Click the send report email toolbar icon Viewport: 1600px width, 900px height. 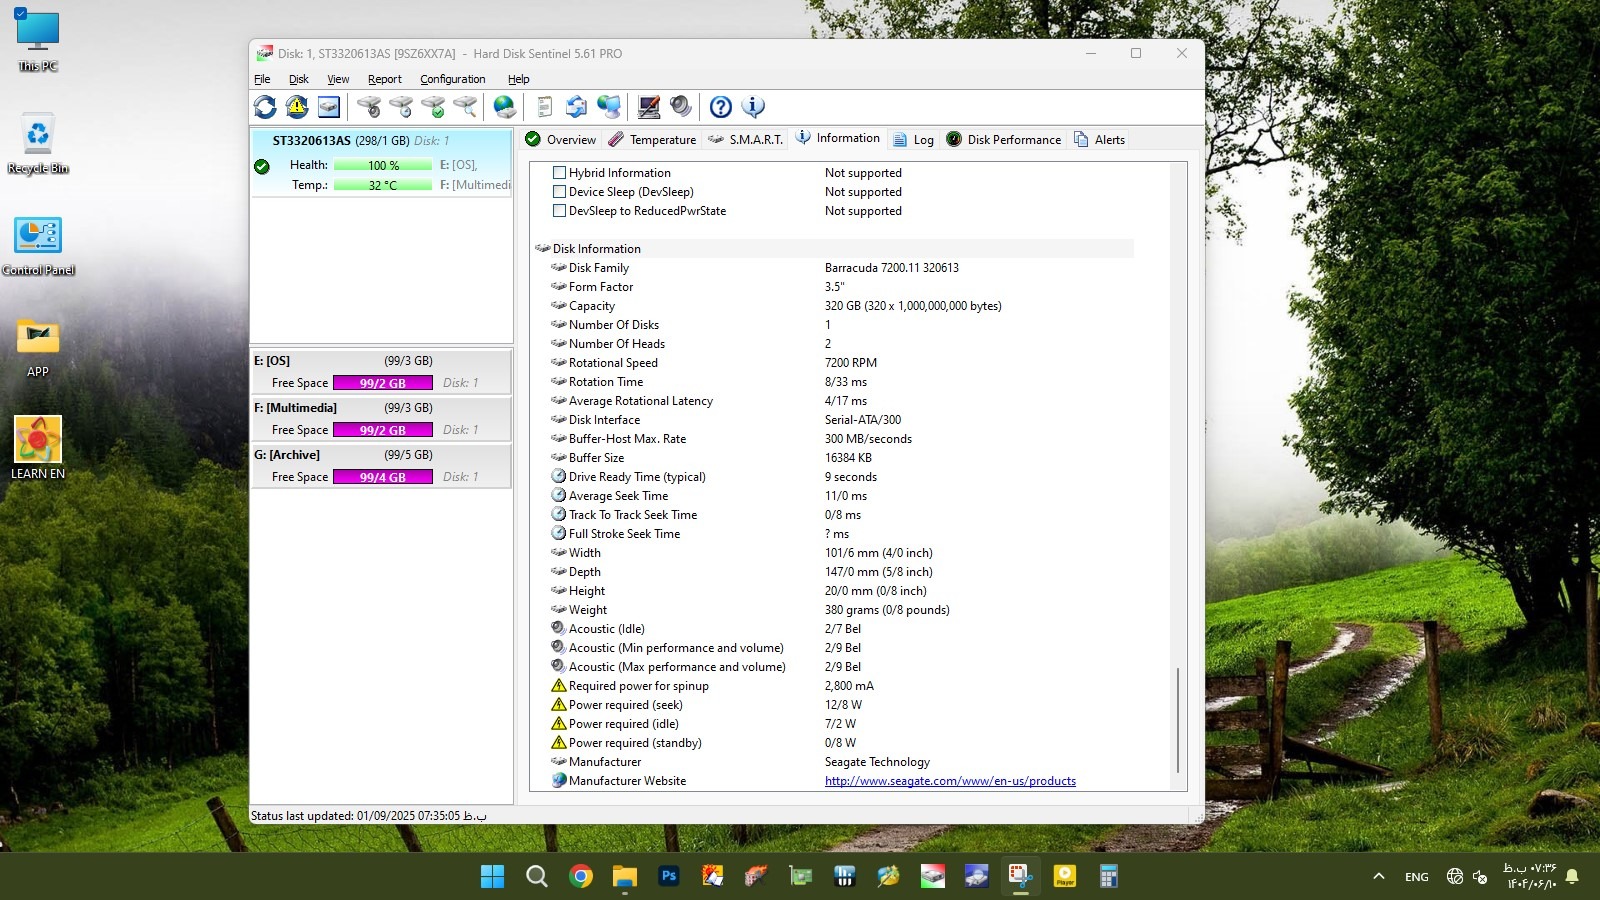(x=577, y=107)
